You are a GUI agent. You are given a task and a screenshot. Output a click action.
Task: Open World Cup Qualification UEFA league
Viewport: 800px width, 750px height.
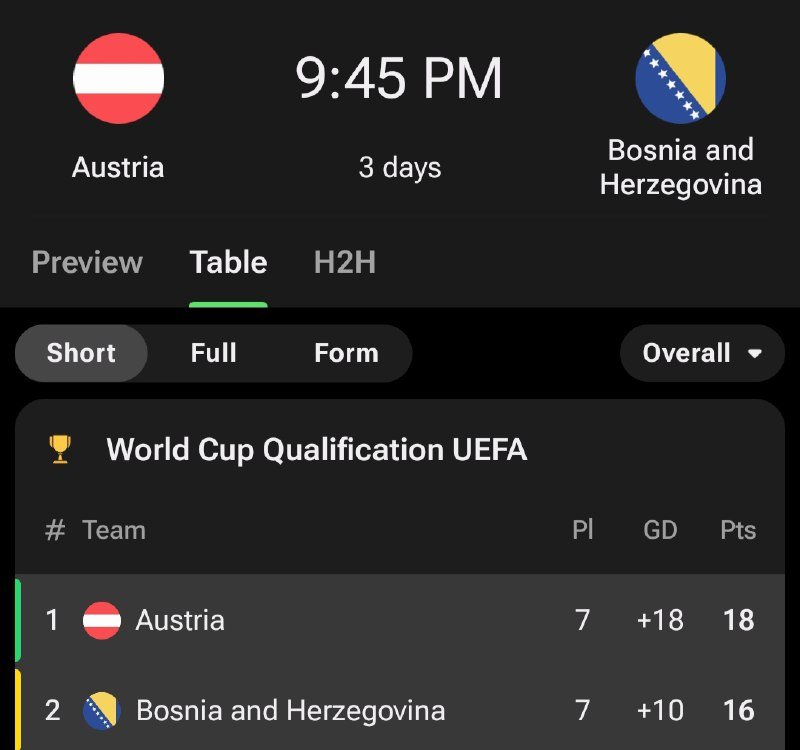tap(316, 450)
